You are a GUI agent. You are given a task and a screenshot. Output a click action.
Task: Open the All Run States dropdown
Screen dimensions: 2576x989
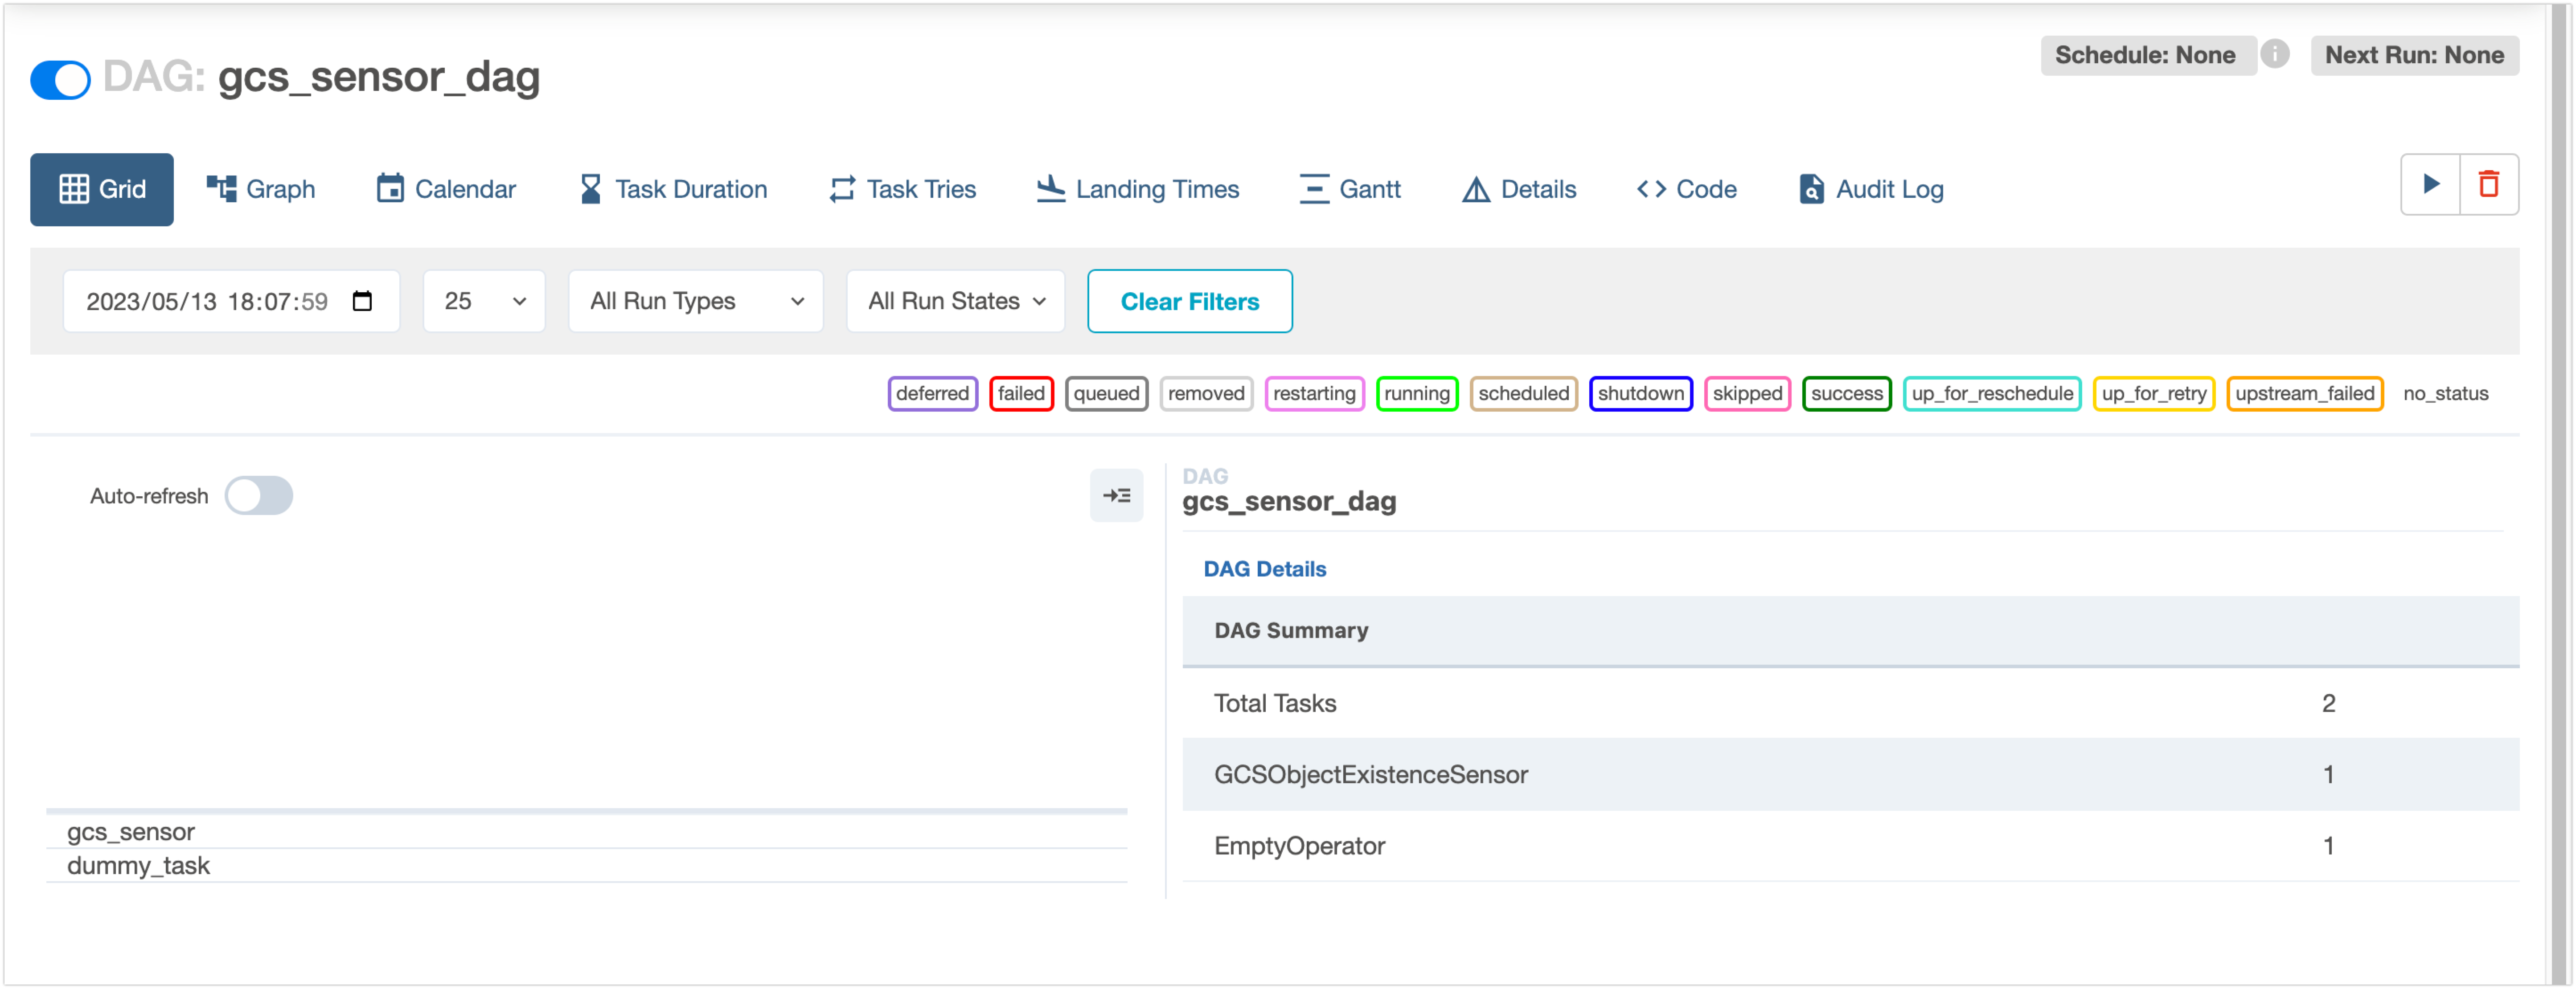956,301
